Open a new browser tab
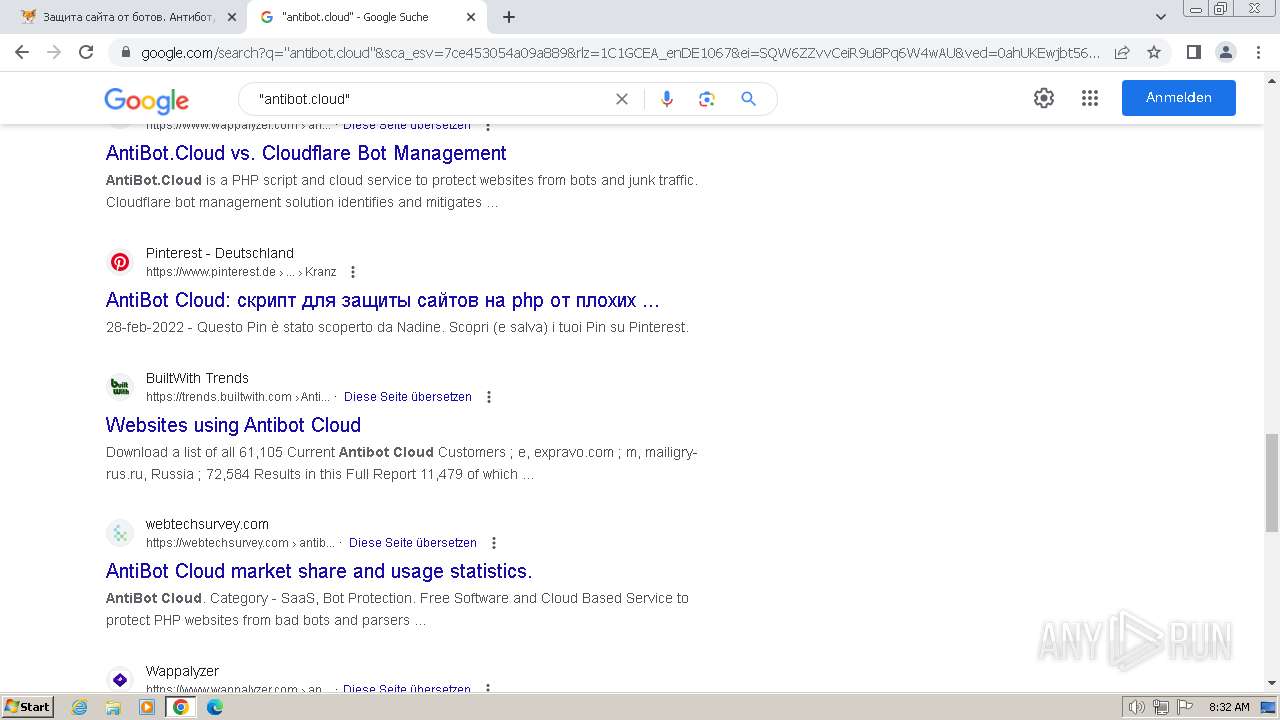This screenshot has width=1280, height=720. coord(509,17)
